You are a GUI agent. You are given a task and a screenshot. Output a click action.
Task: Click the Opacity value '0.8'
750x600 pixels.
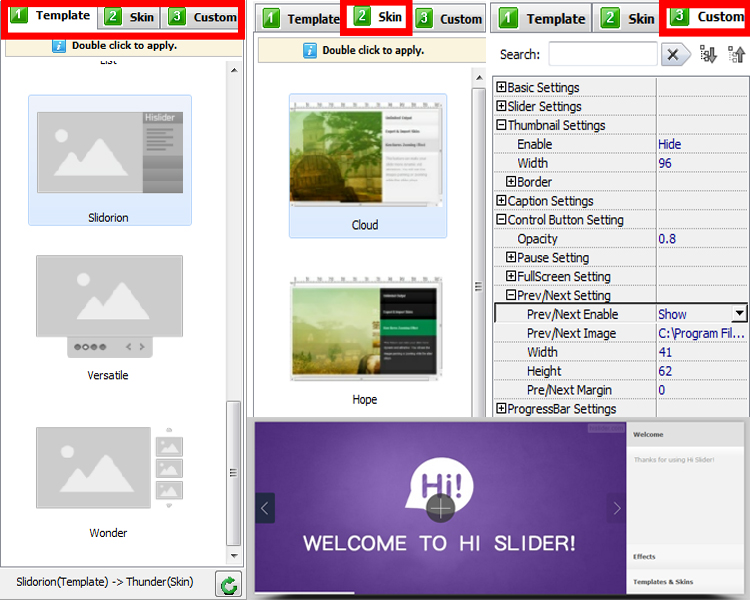pyautogui.click(x=667, y=239)
